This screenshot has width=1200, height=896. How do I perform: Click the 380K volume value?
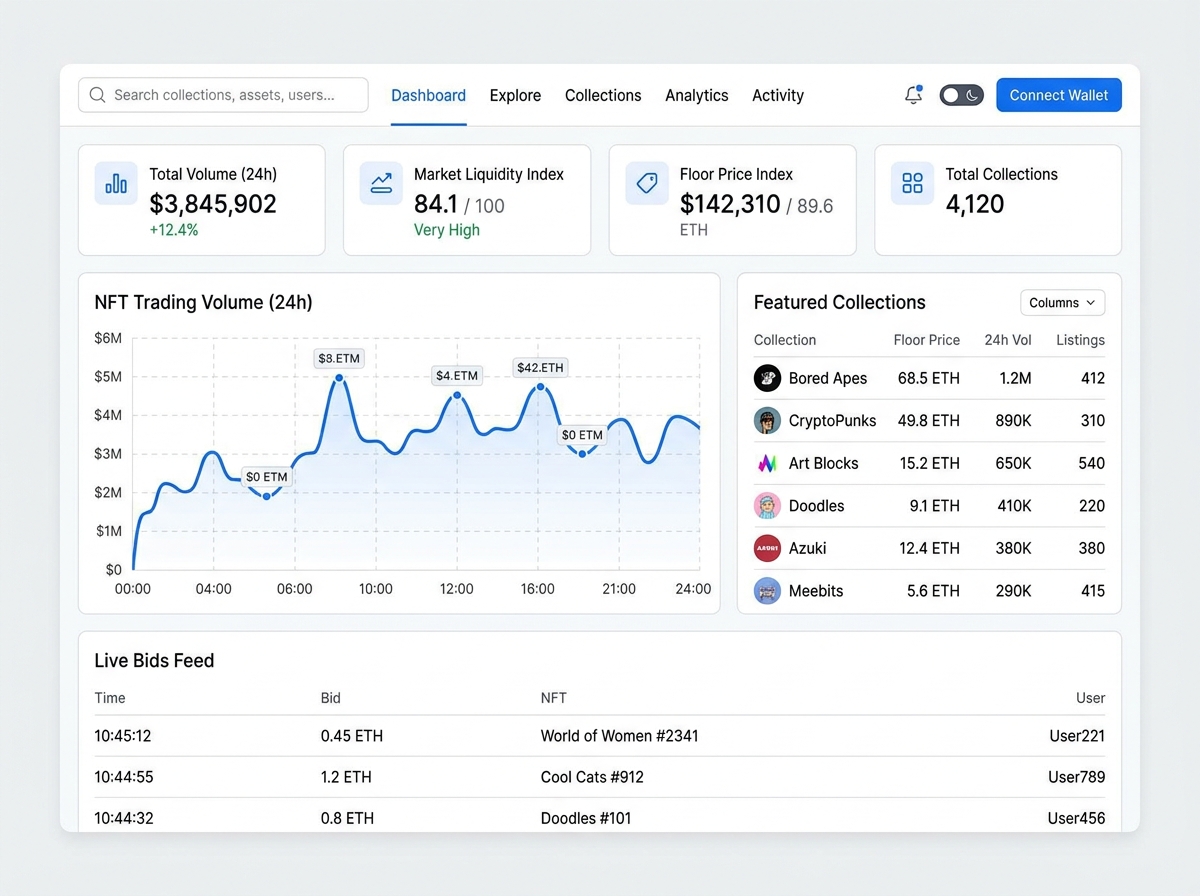point(1013,548)
